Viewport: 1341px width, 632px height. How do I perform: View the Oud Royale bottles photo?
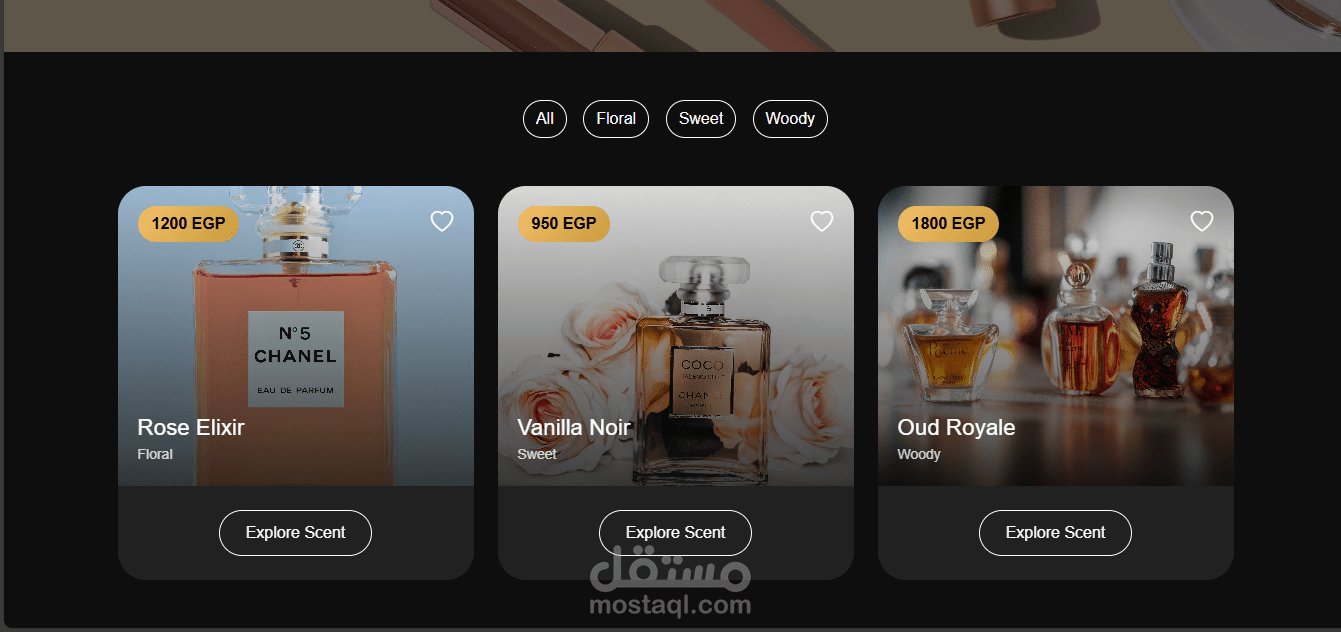(1056, 336)
